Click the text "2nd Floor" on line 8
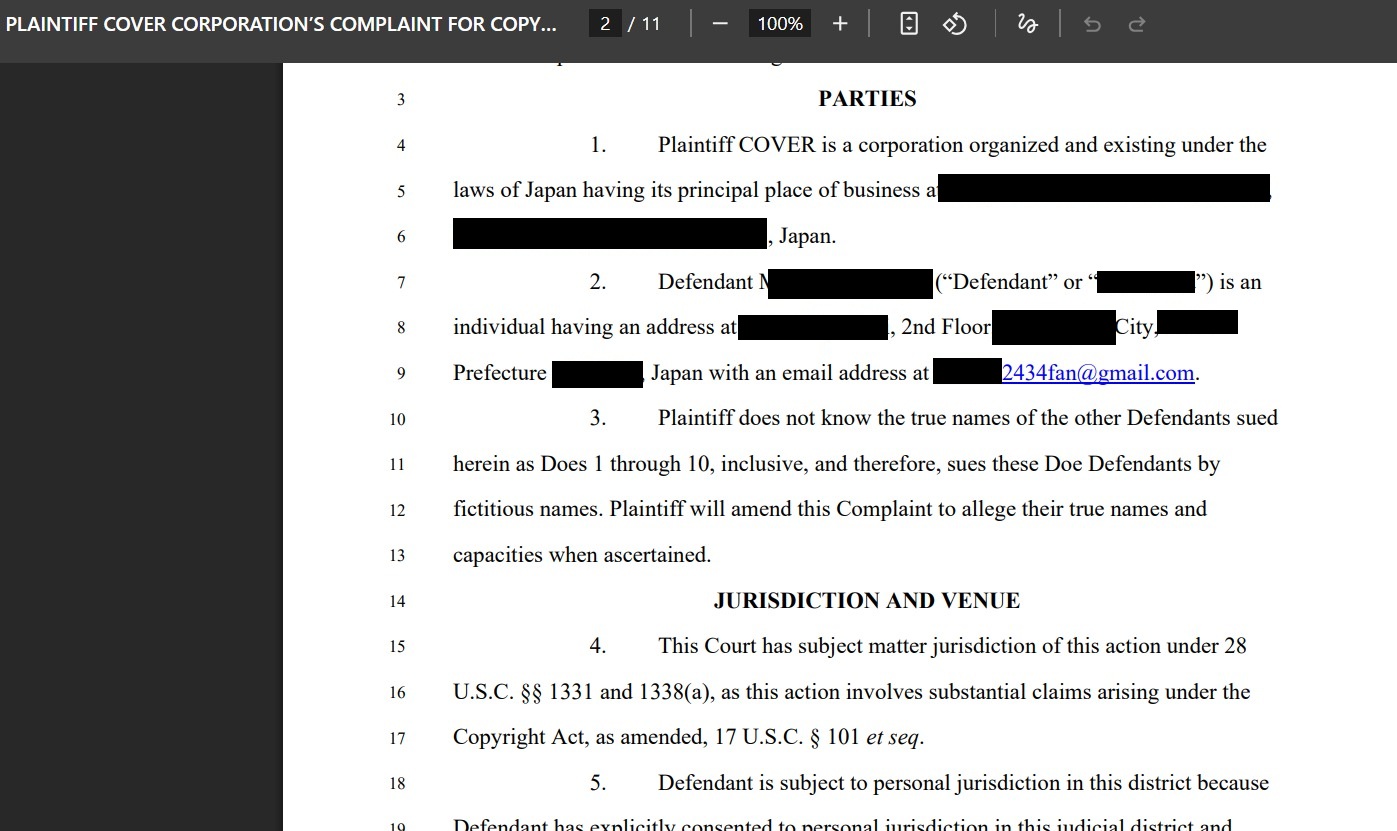Image resolution: width=1397 pixels, height=831 pixels. tap(946, 327)
